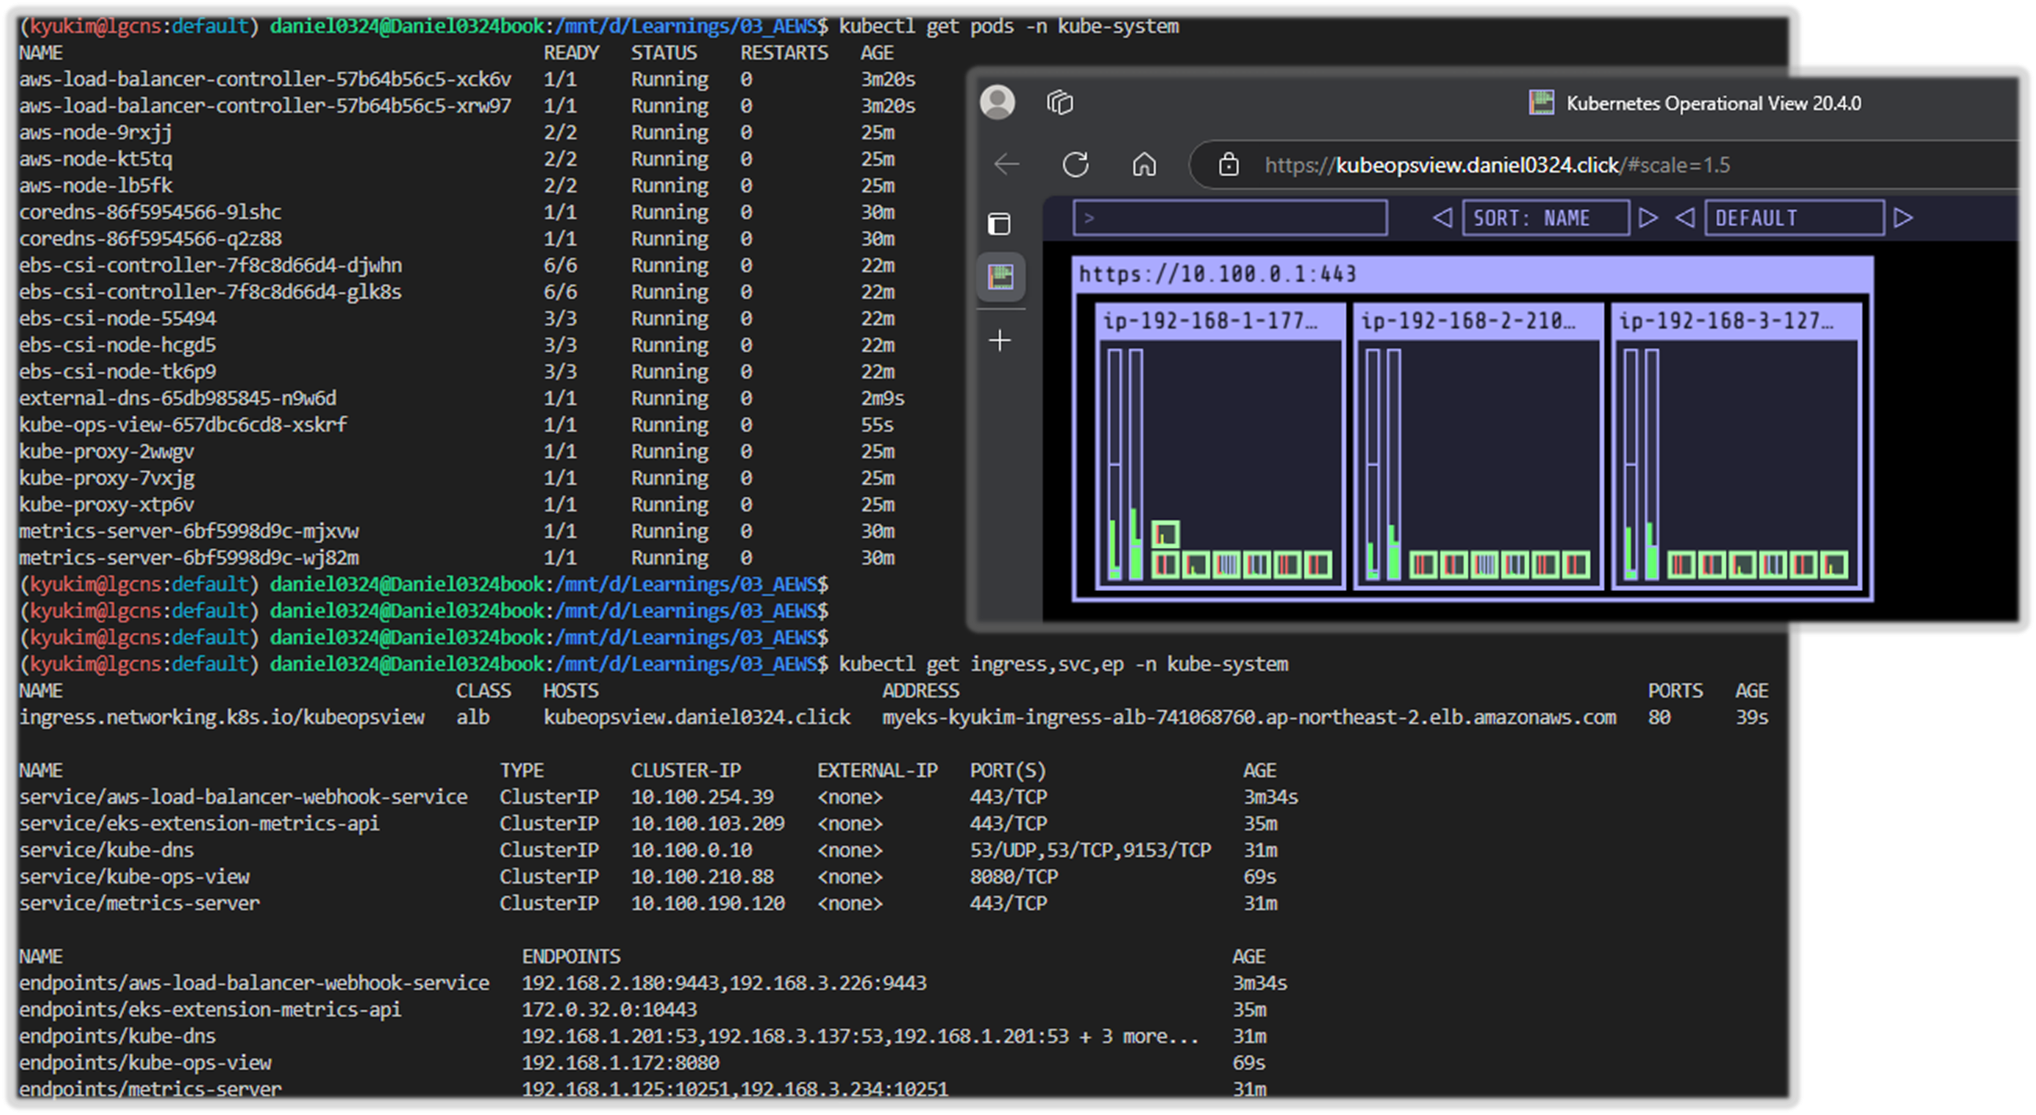Select previous sort option left of SORT: NAME

(1442, 217)
